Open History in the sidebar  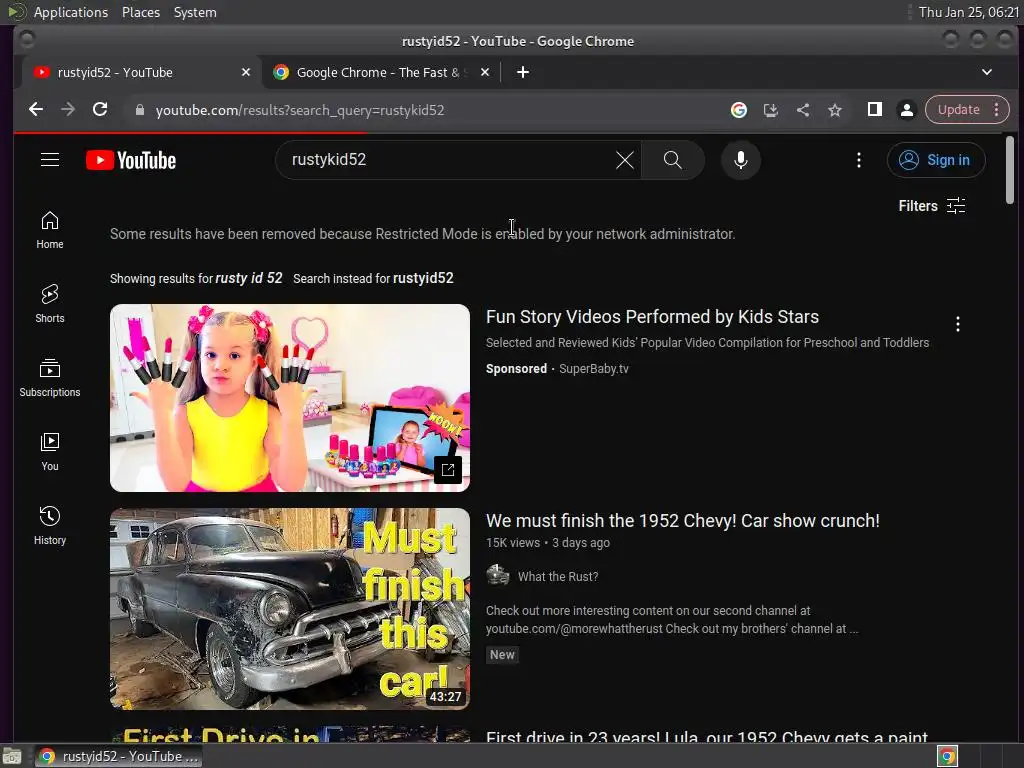point(50,526)
